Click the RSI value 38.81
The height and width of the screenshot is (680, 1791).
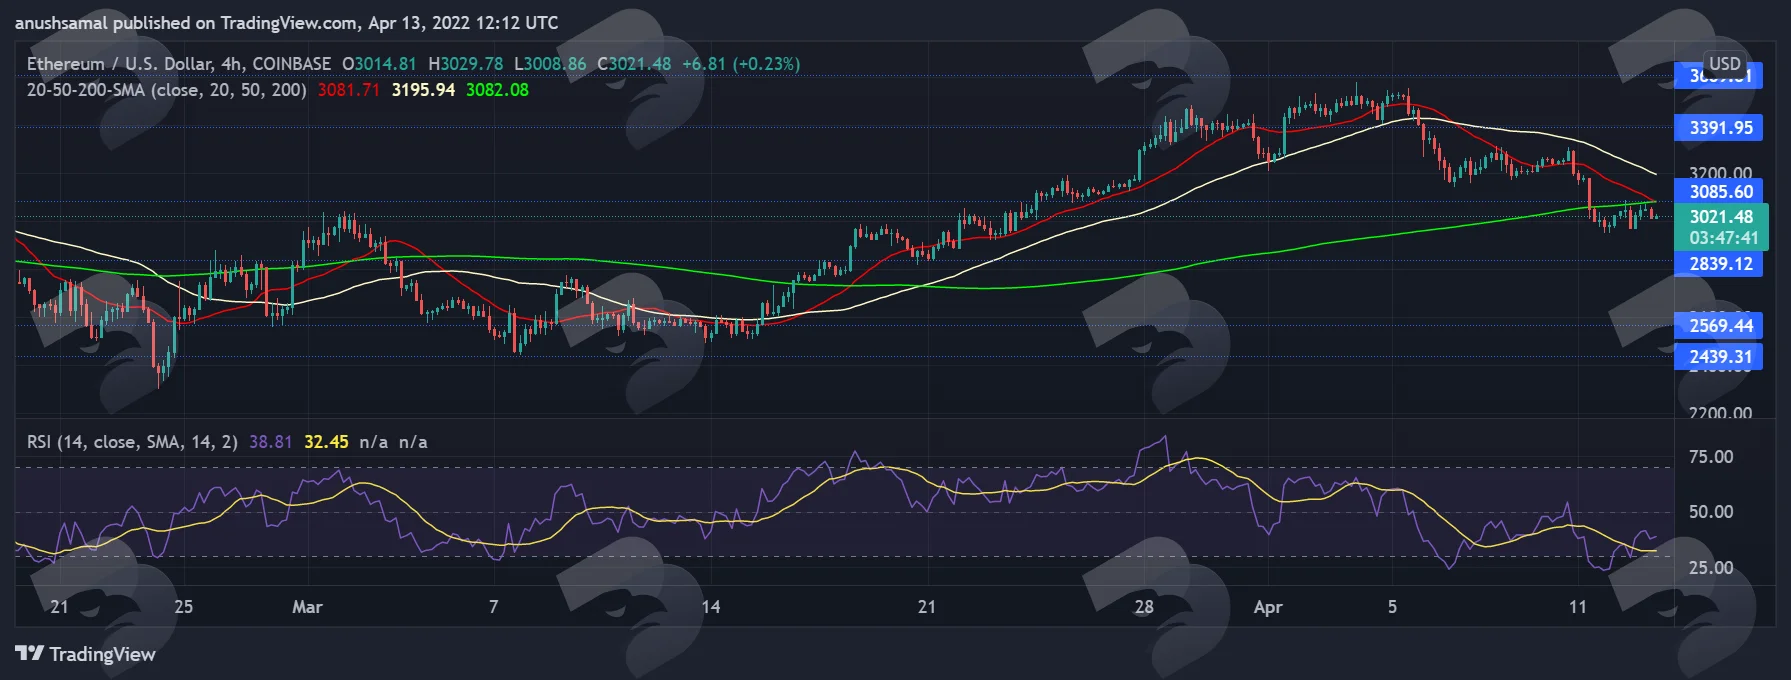(270, 442)
